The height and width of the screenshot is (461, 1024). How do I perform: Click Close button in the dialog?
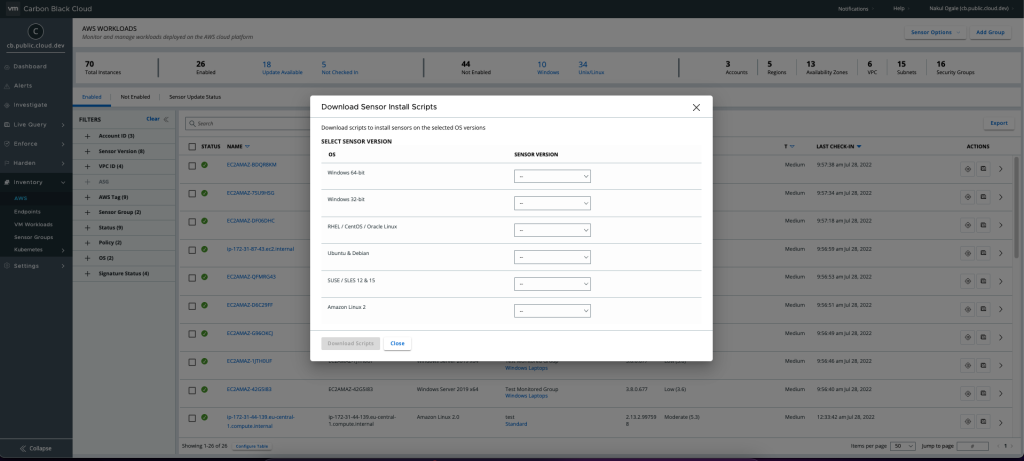tap(397, 343)
